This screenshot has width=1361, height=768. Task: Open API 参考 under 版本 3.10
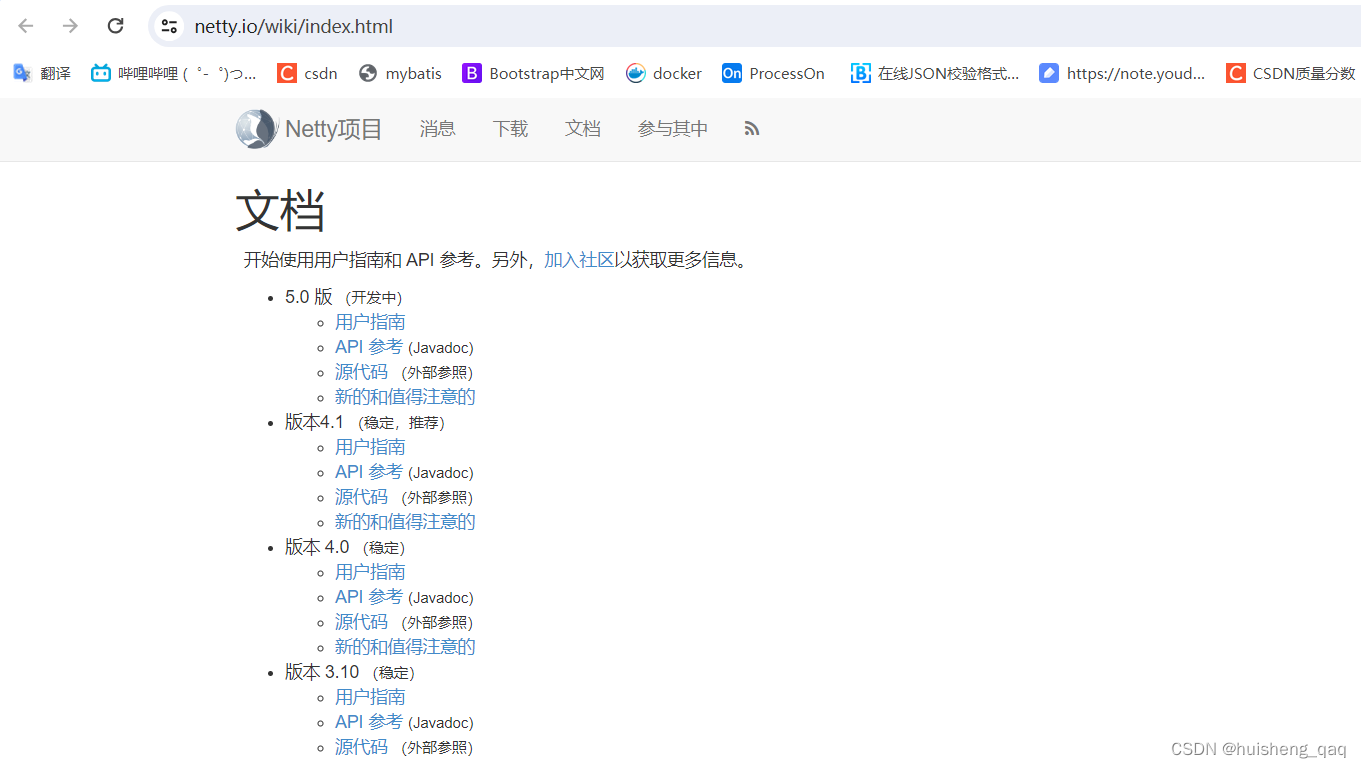pyautogui.click(x=369, y=722)
